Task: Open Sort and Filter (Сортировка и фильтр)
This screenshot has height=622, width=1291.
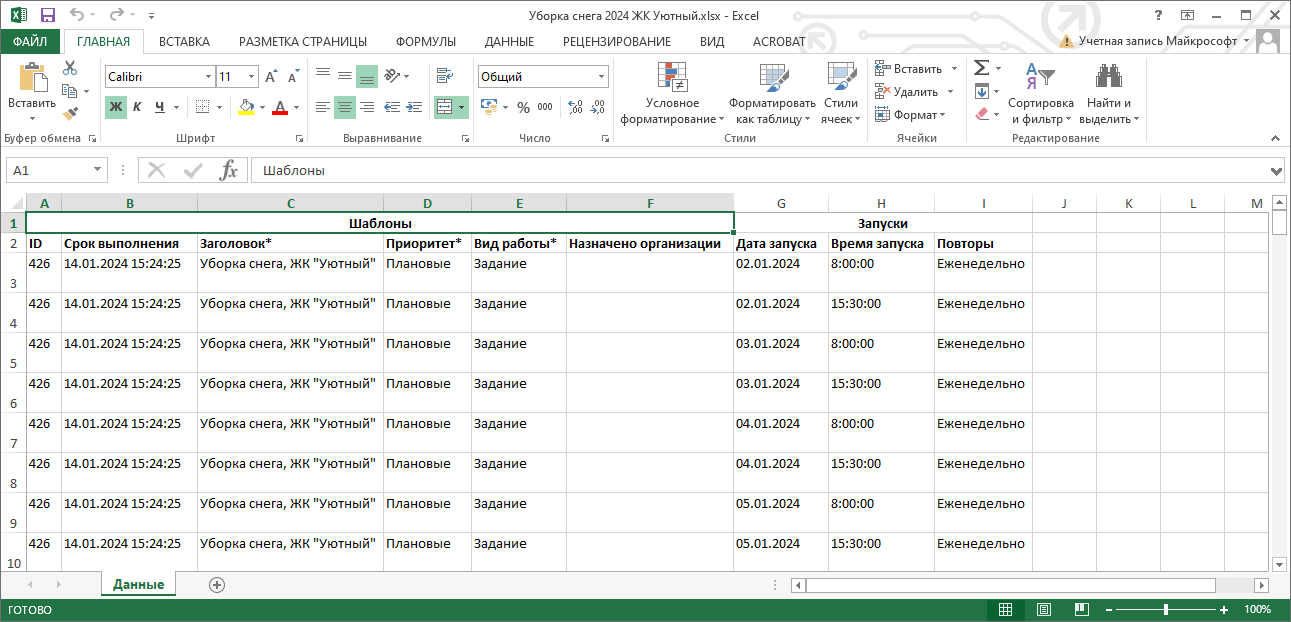Action: (1040, 95)
